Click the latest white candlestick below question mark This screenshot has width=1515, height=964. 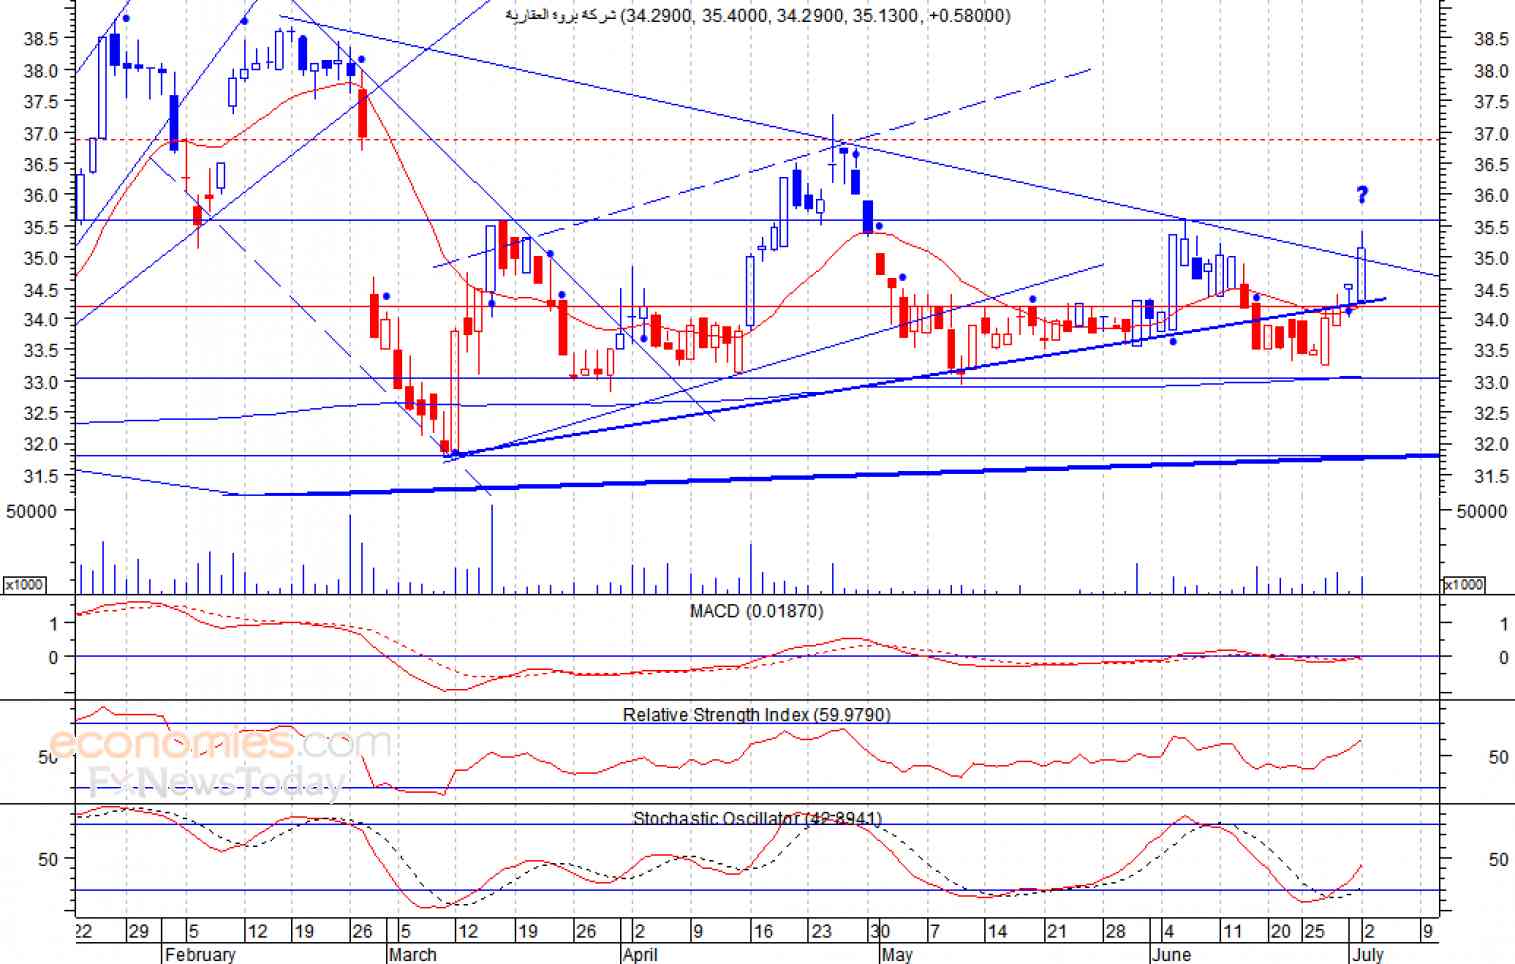pos(1361,273)
